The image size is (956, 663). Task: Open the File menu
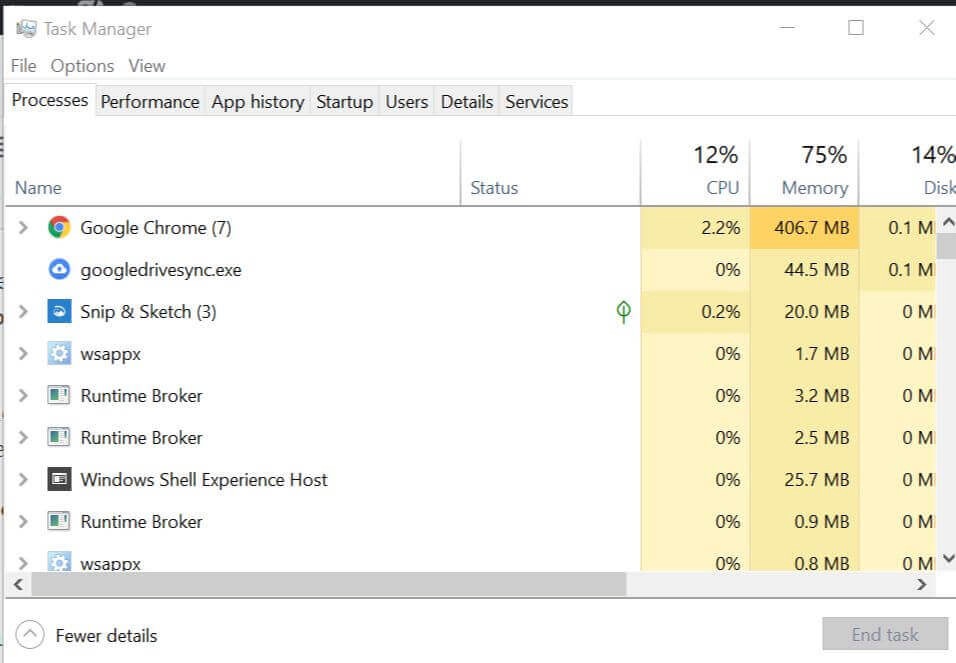tap(23, 66)
